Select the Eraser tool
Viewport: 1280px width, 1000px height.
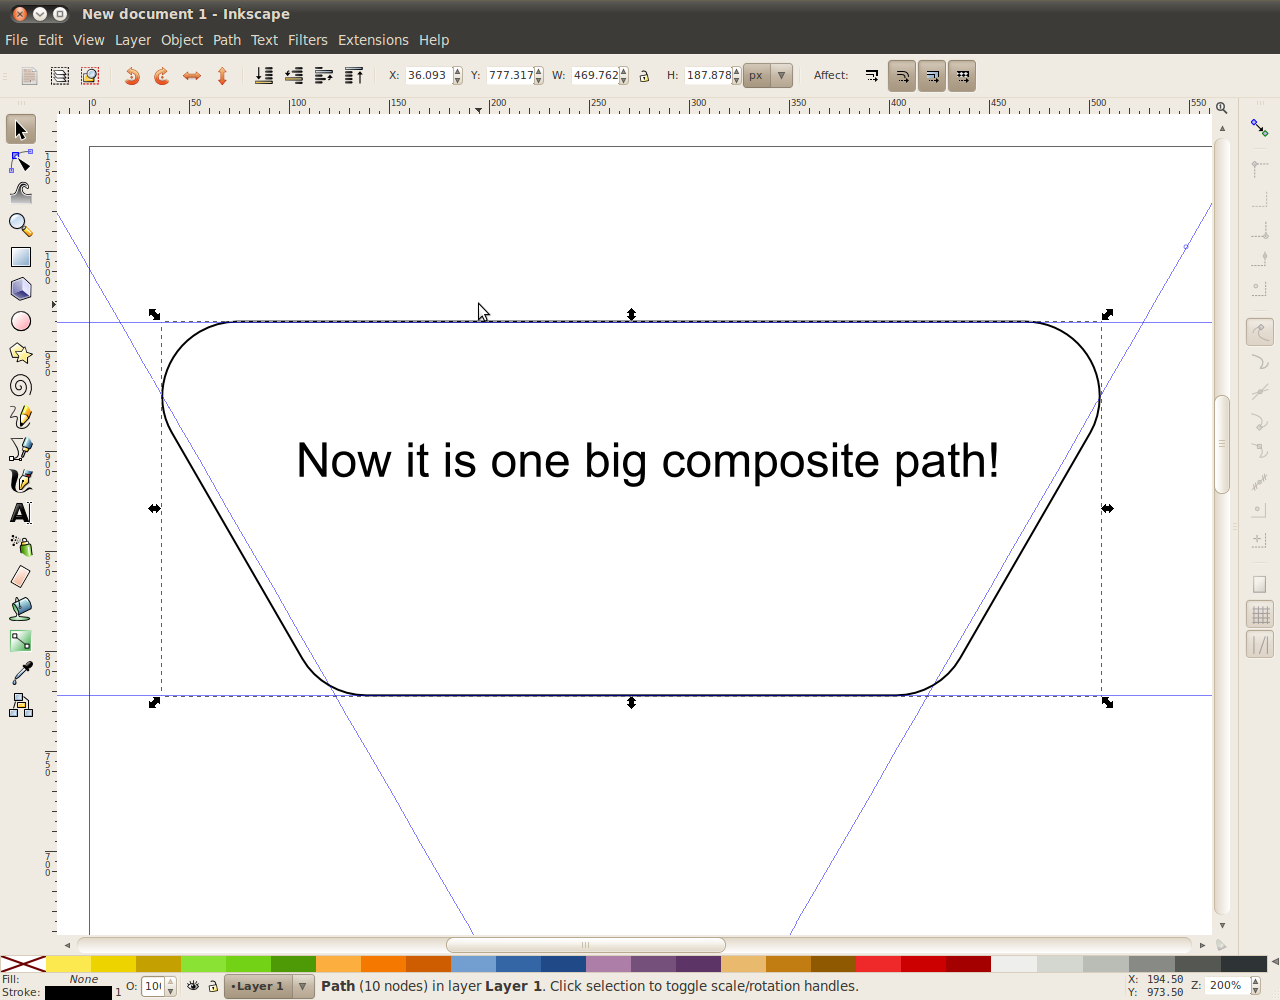21,577
